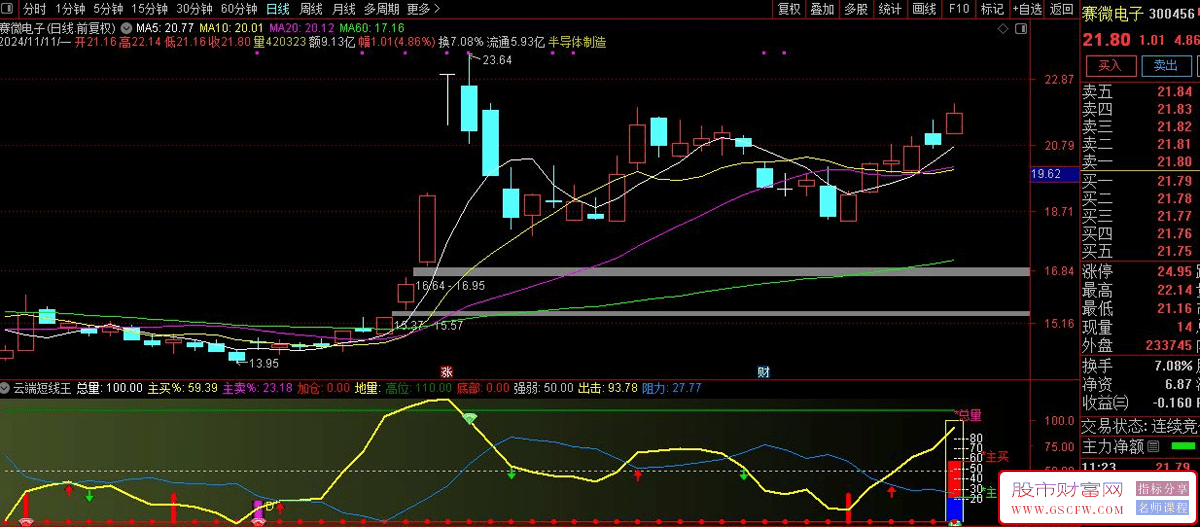This screenshot has height=527, width=1200.
Task: Click the 财 marker below the candles
Action: coord(763,371)
